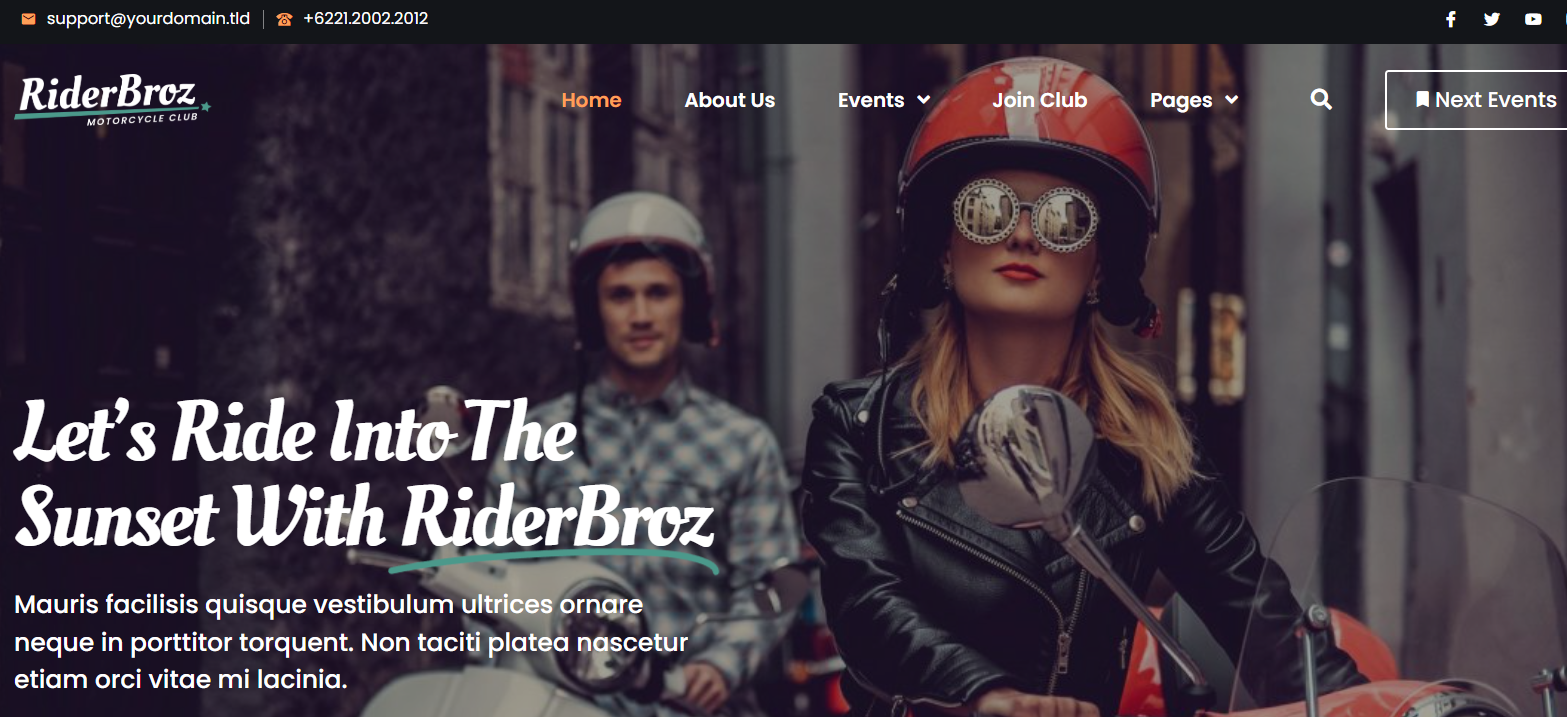Click the support@yourdomain.tld email link

[148, 19]
